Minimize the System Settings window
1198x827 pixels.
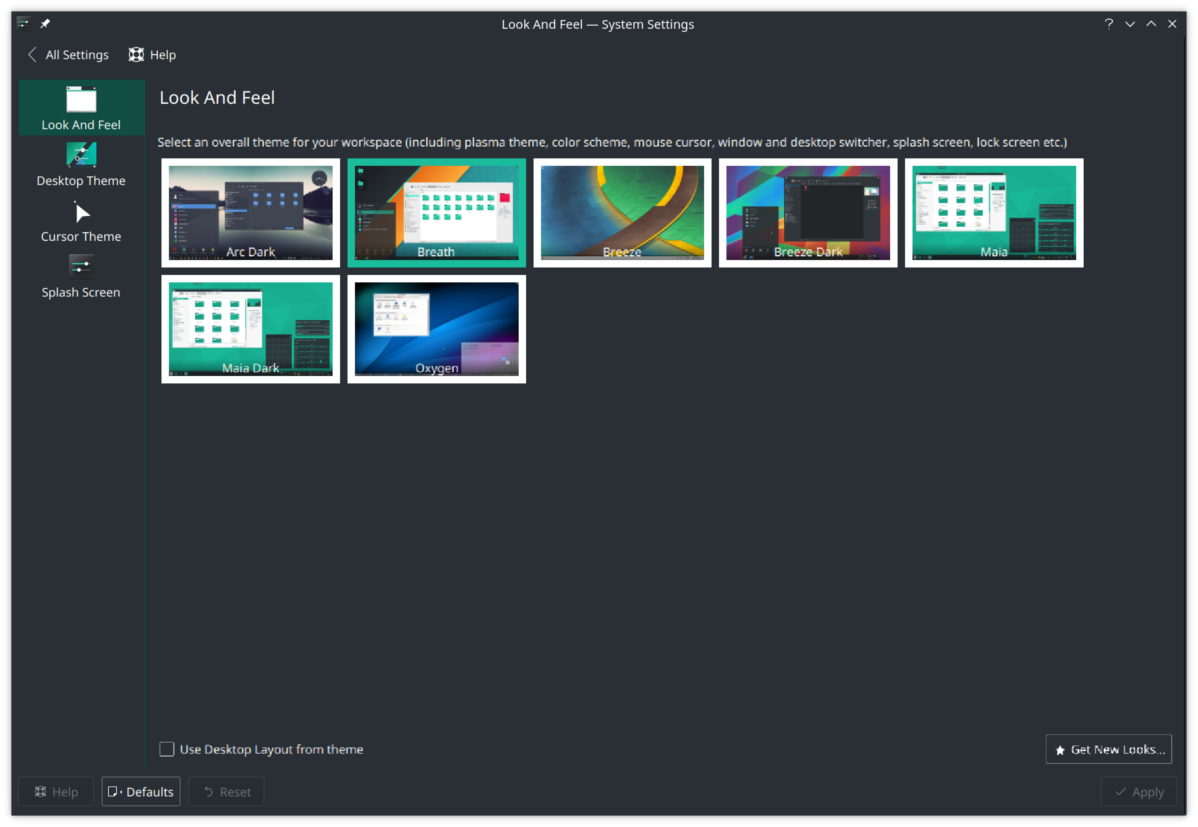1130,24
